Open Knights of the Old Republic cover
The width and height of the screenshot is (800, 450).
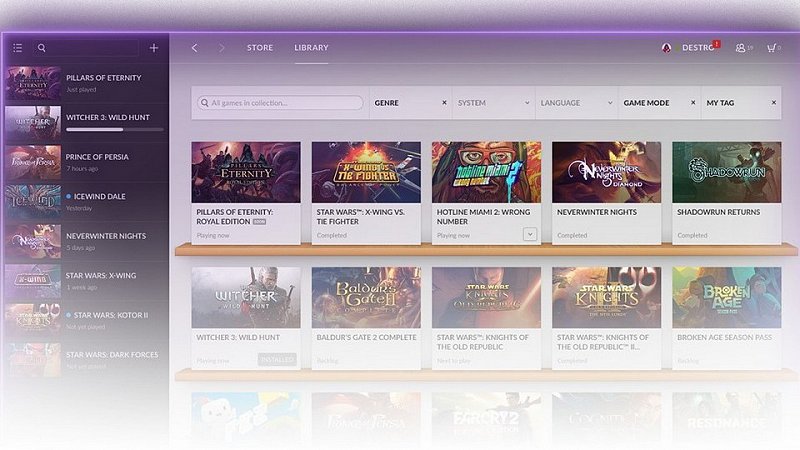(486, 297)
